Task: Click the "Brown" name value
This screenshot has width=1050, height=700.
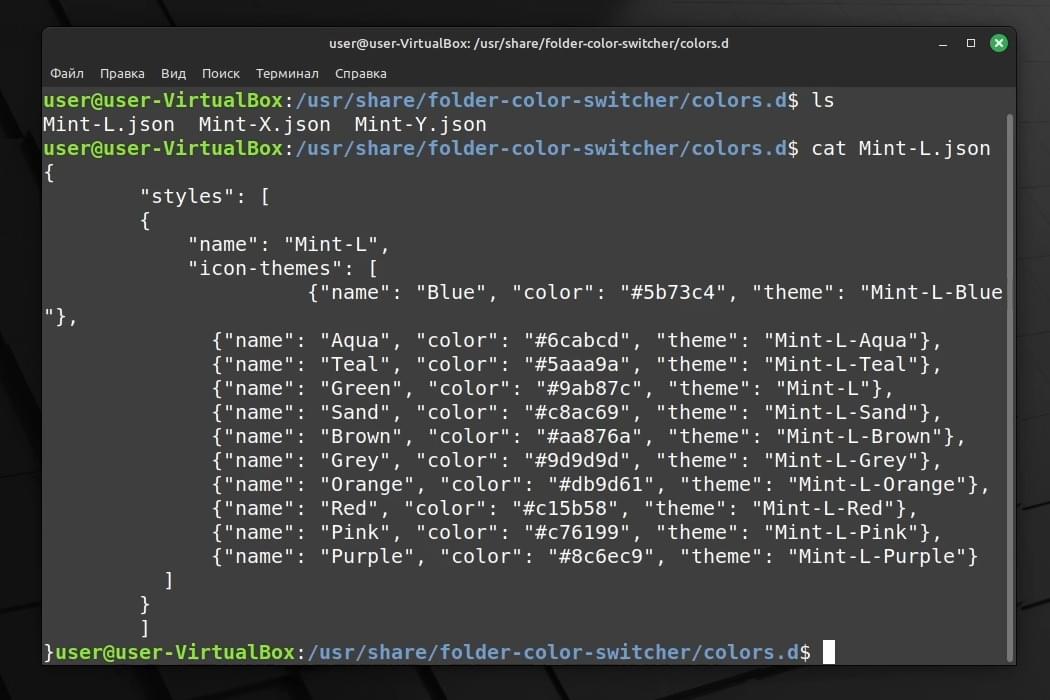Action: pyautogui.click(x=360, y=437)
